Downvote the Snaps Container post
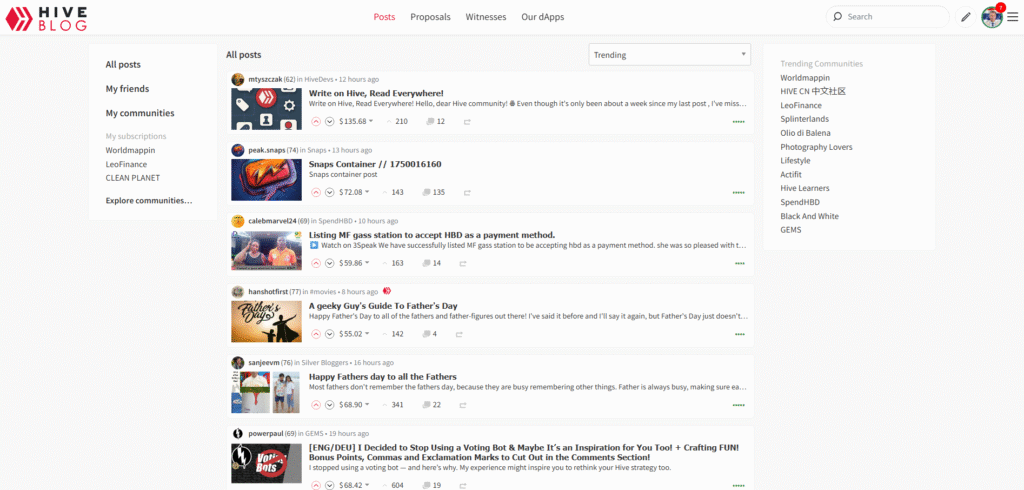This screenshot has height=490, width=1024. [x=330, y=193]
